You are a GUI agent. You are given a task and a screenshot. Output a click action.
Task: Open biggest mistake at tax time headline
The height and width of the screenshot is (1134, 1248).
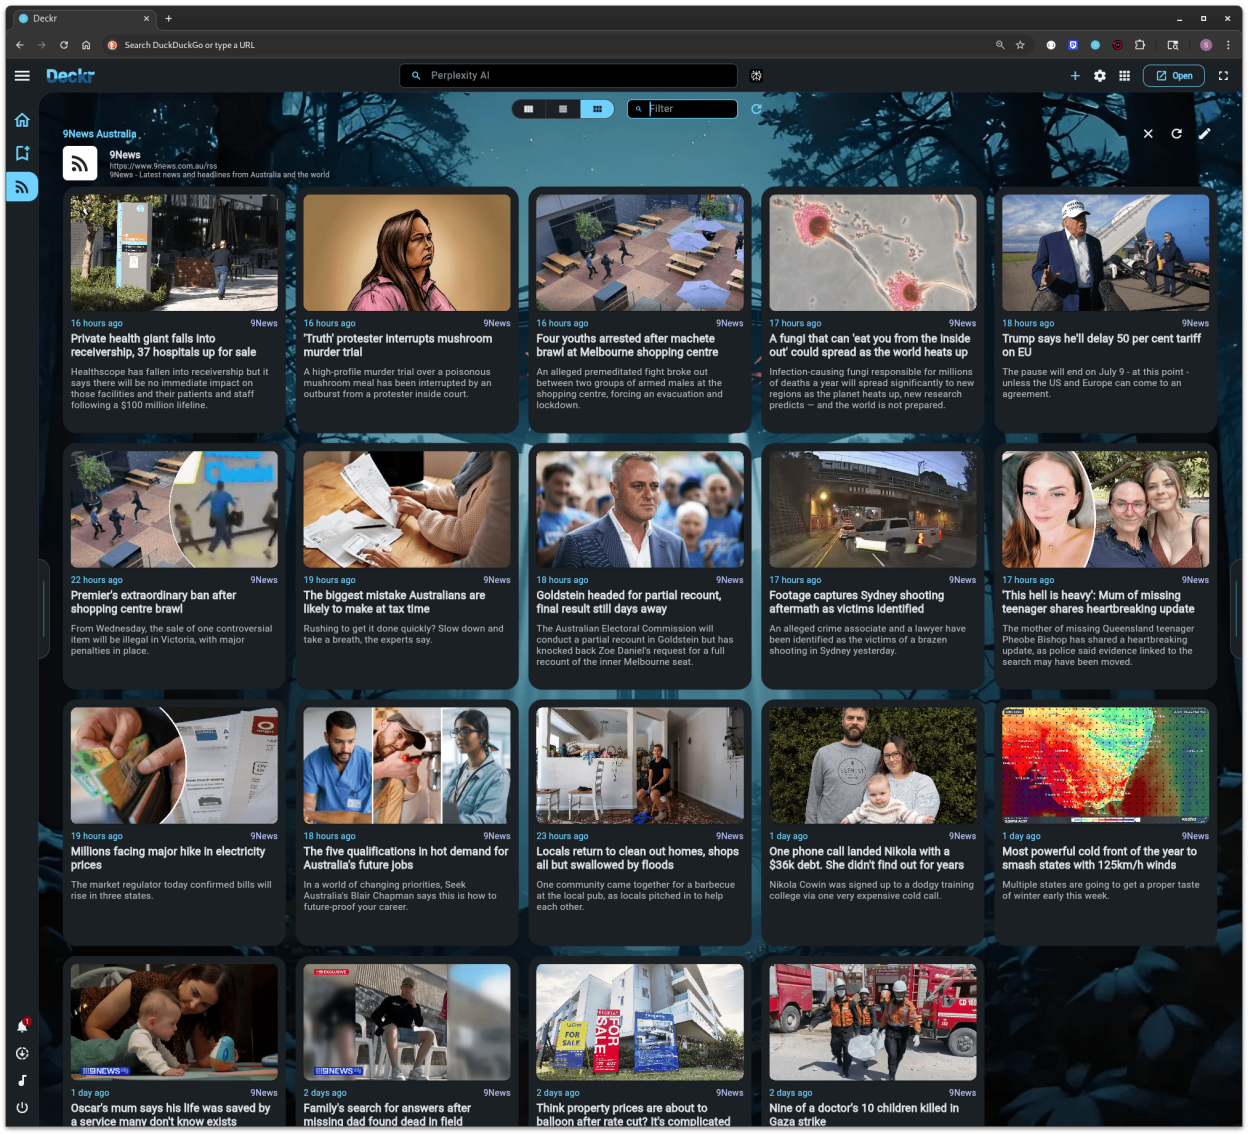pos(394,602)
